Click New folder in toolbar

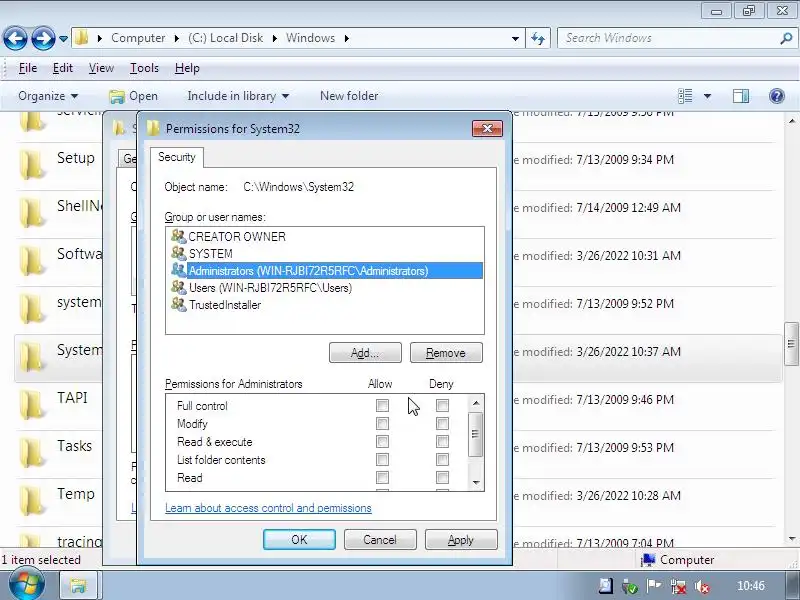point(349,96)
